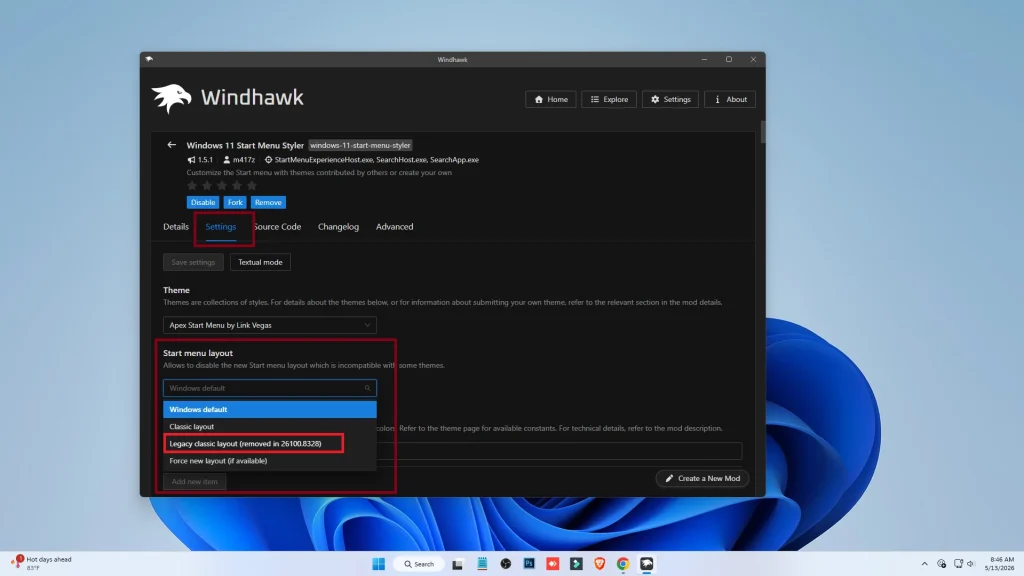The width and height of the screenshot is (1024, 576).
Task: Click the version 1.5.1 label
Action: (205, 159)
